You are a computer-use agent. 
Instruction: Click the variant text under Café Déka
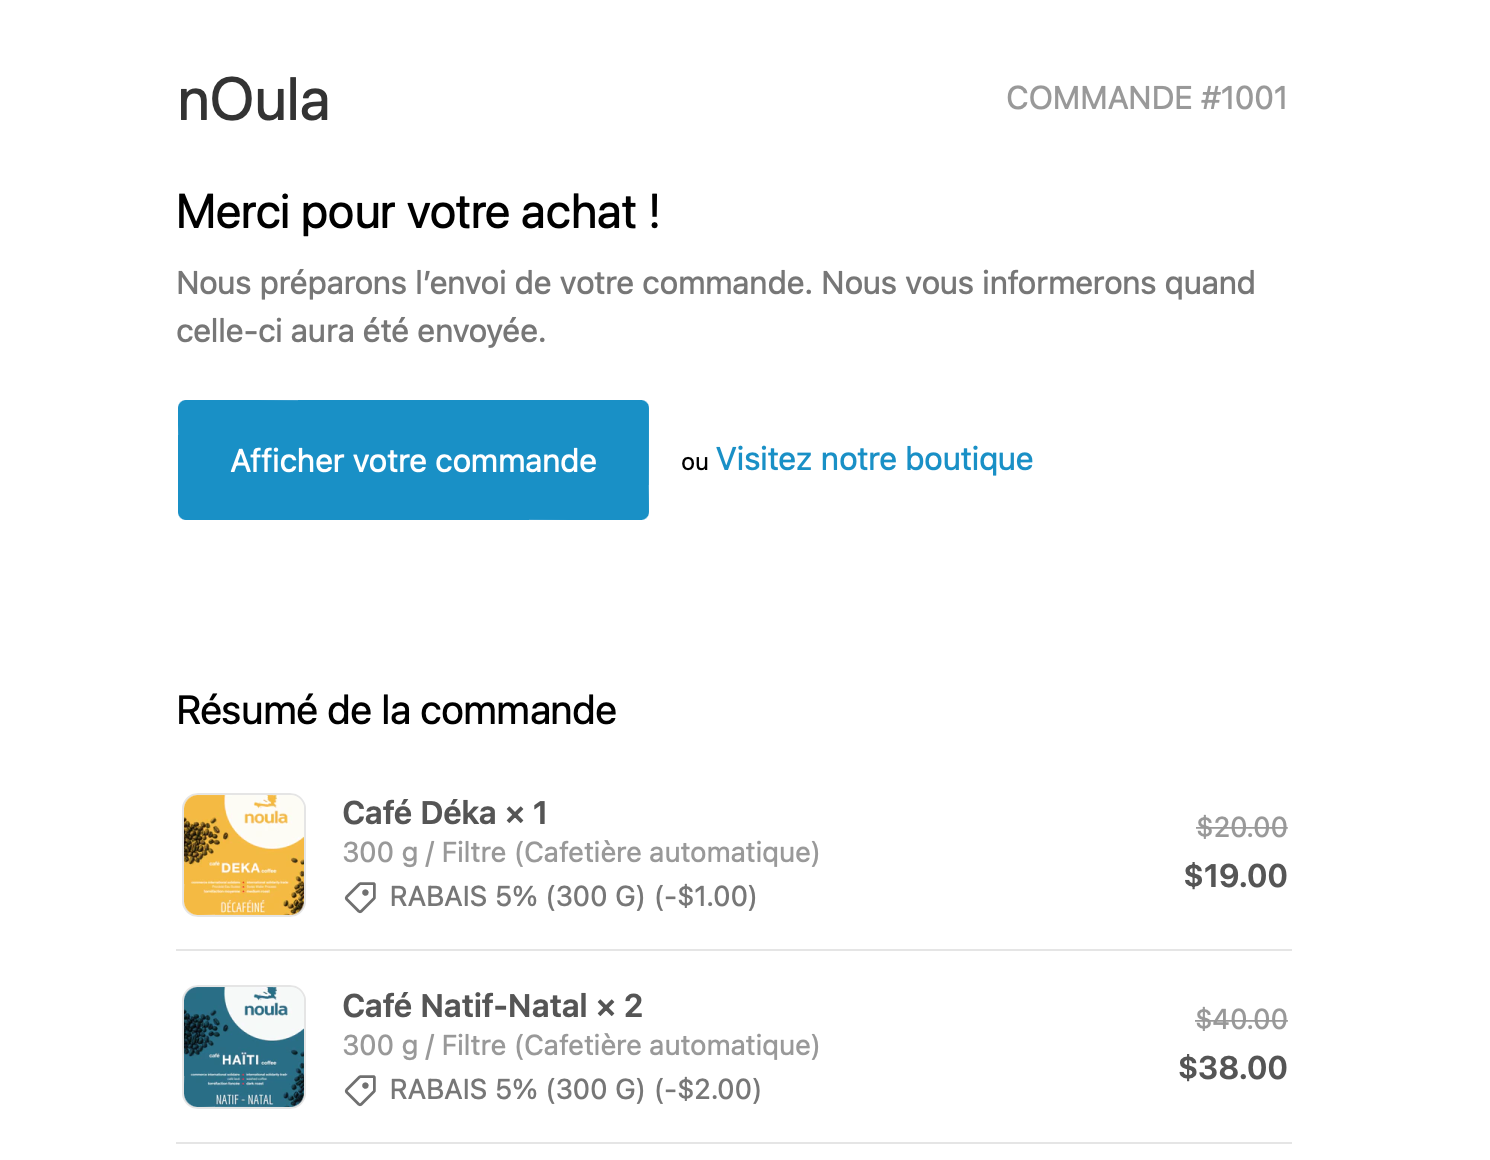[580, 853]
